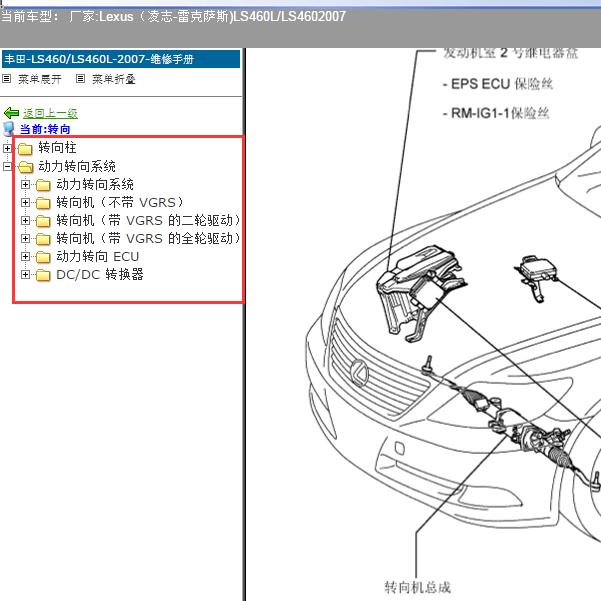Viewport: 601px width, 601px height.
Task: Open the 转向柱 tree label
Action: [57, 148]
